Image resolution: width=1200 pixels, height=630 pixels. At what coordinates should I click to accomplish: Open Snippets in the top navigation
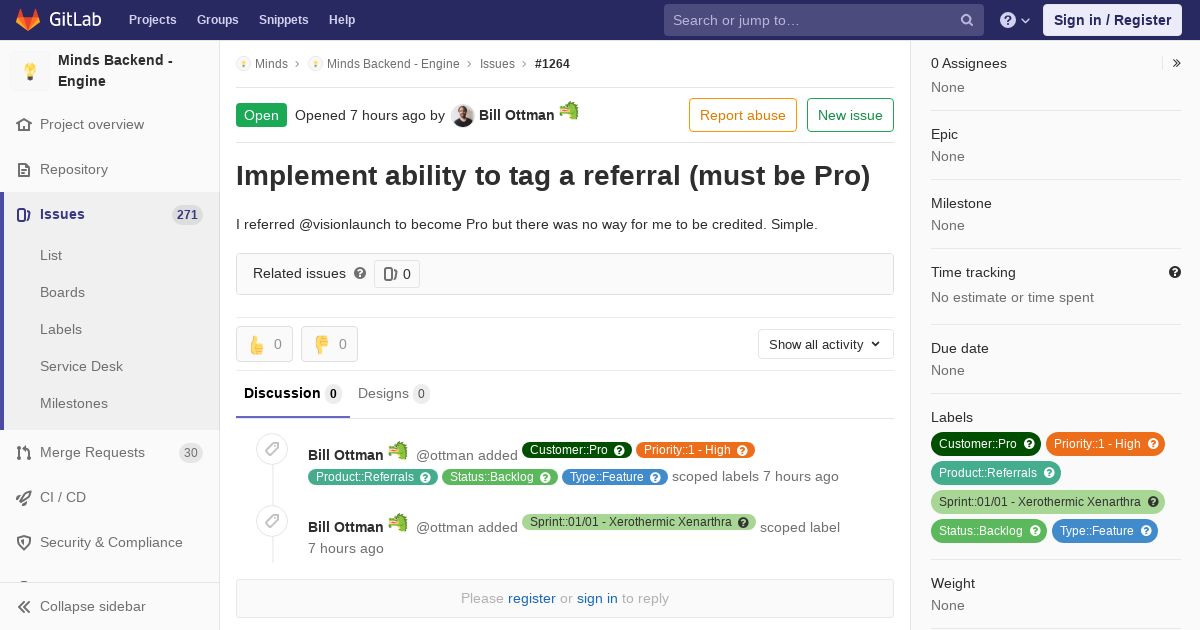284,20
